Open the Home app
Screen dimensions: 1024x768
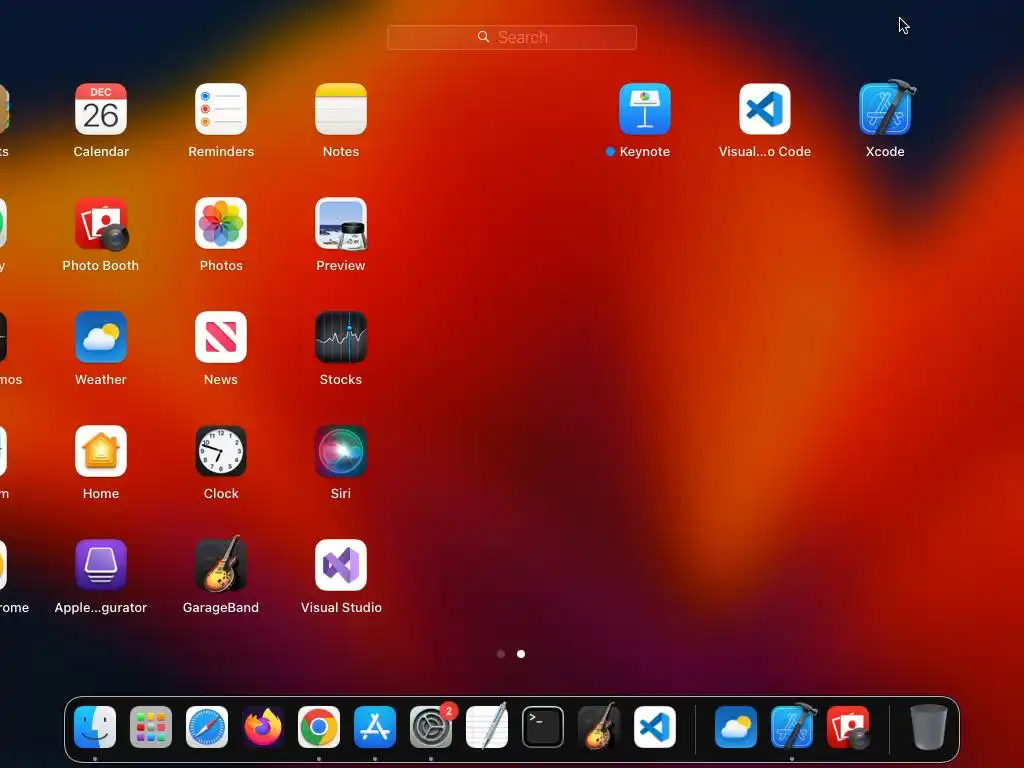click(x=101, y=451)
